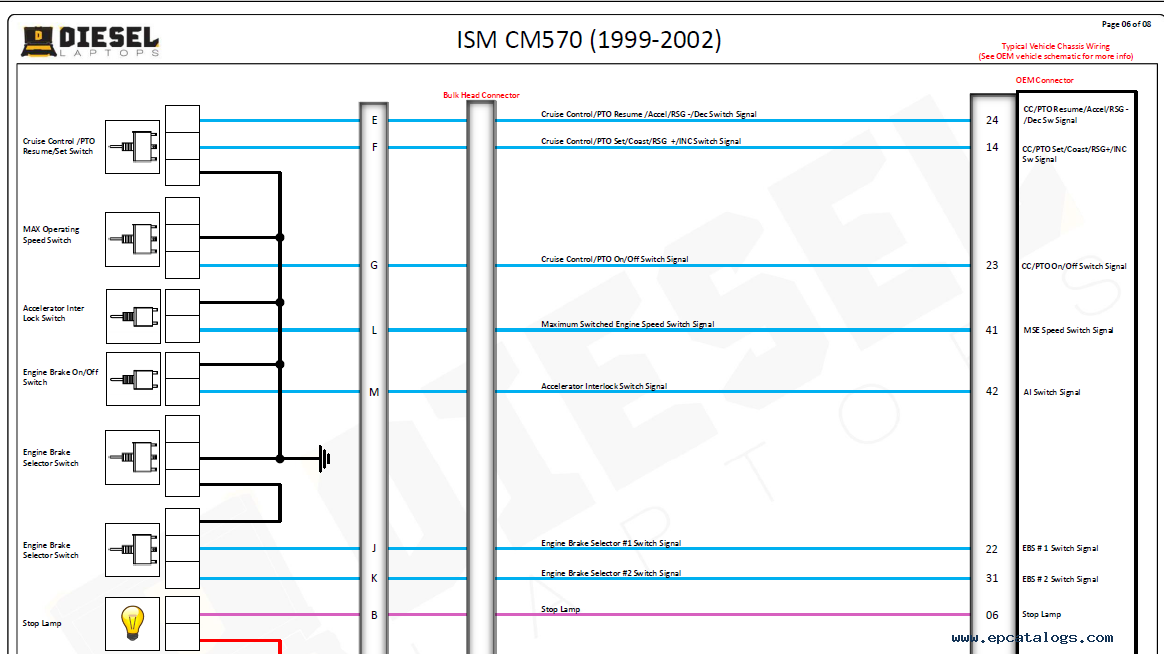Image resolution: width=1164 pixels, height=654 pixels.
Task: Click "Accelerator Interlock Switch Signal" wire label
Action: (604, 386)
